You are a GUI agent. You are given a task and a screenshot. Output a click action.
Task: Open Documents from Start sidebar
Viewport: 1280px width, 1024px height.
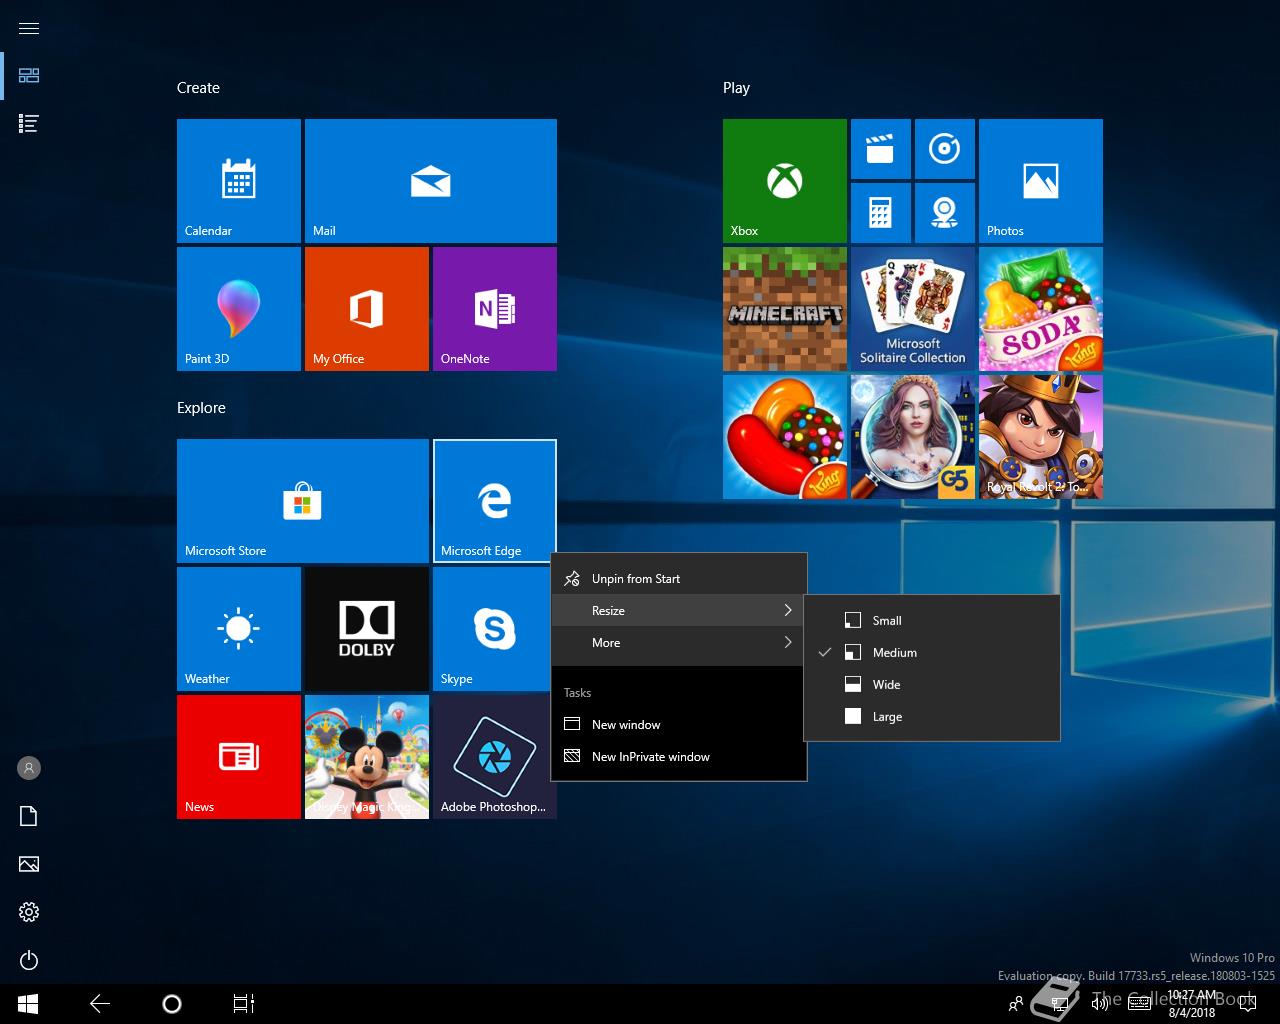(x=29, y=816)
